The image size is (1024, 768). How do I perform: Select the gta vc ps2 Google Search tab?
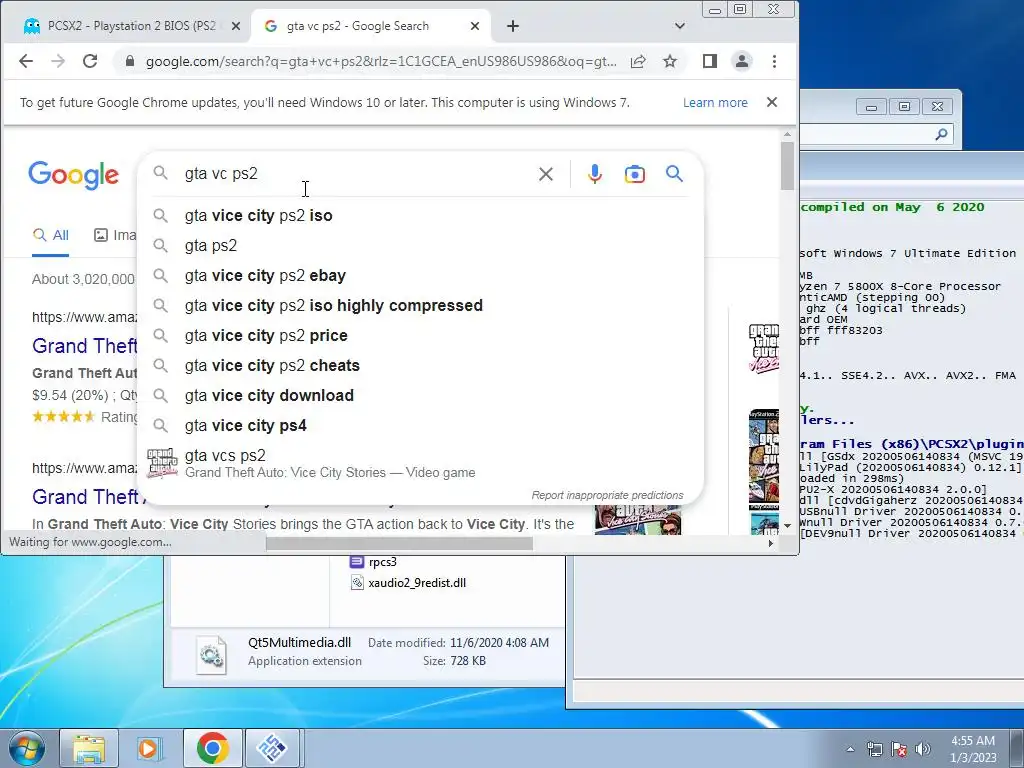[x=369, y=26]
